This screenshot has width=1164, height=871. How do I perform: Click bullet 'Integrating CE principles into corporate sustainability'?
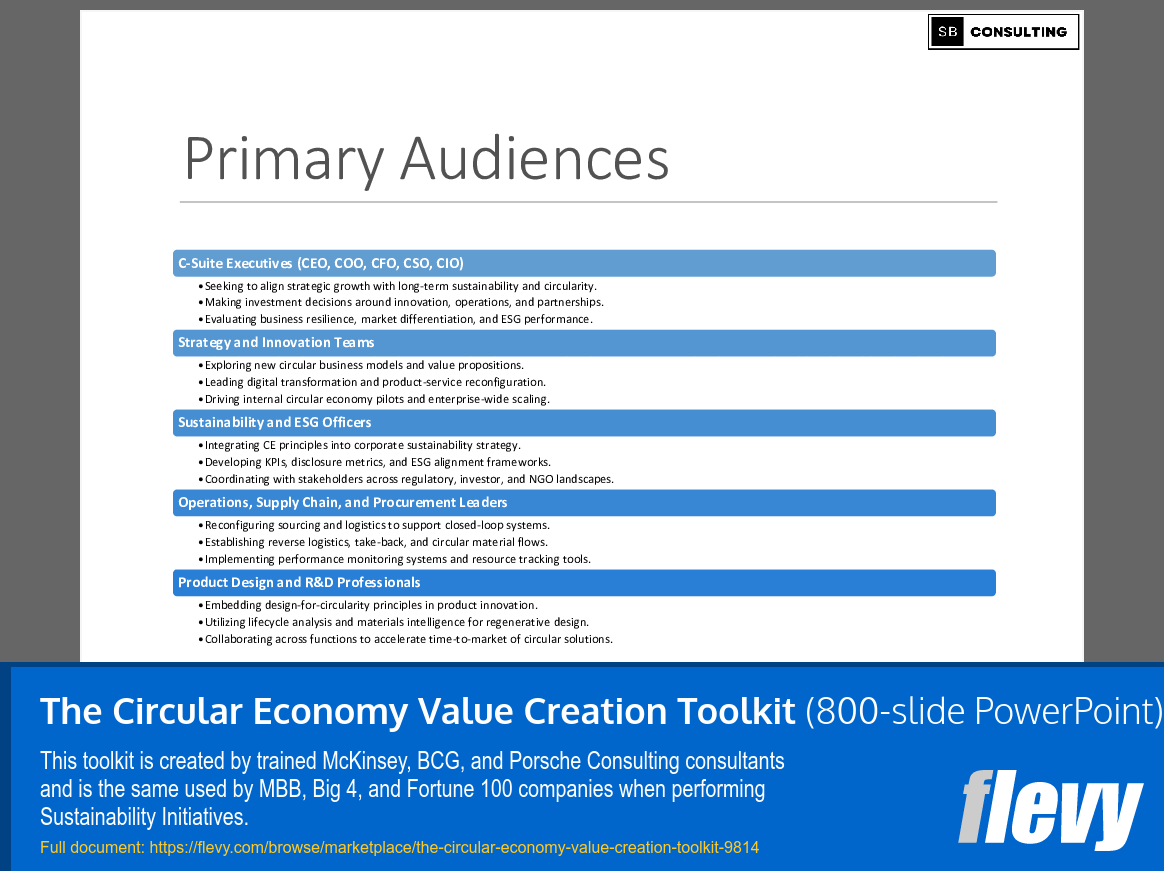(x=360, y=446)
